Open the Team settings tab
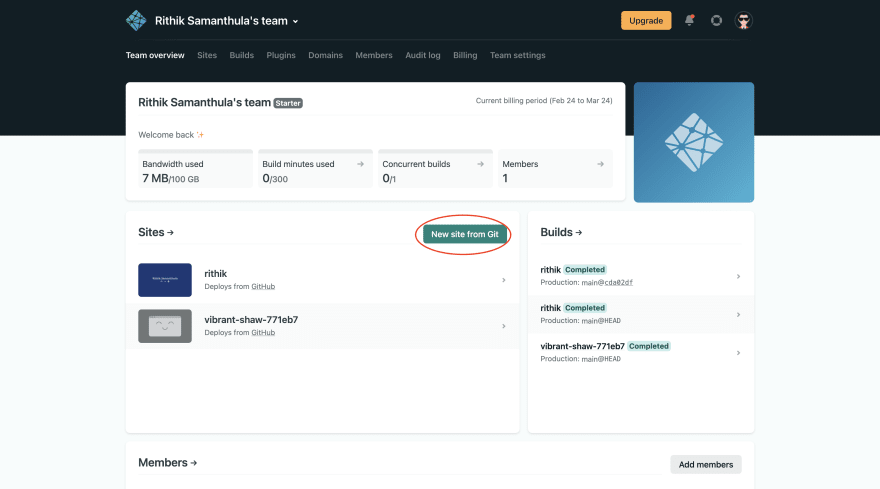880x489 pixels. click(517, 55)
